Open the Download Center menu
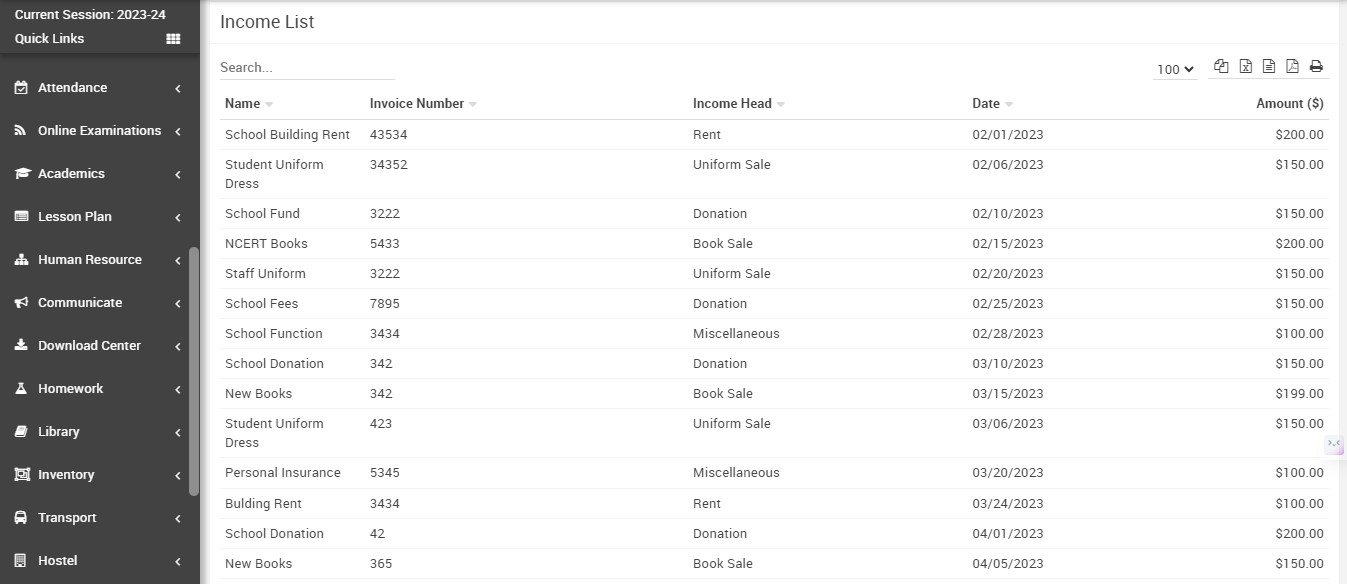The width and height of the screenshot is (1347, 584). coord(89,346)
